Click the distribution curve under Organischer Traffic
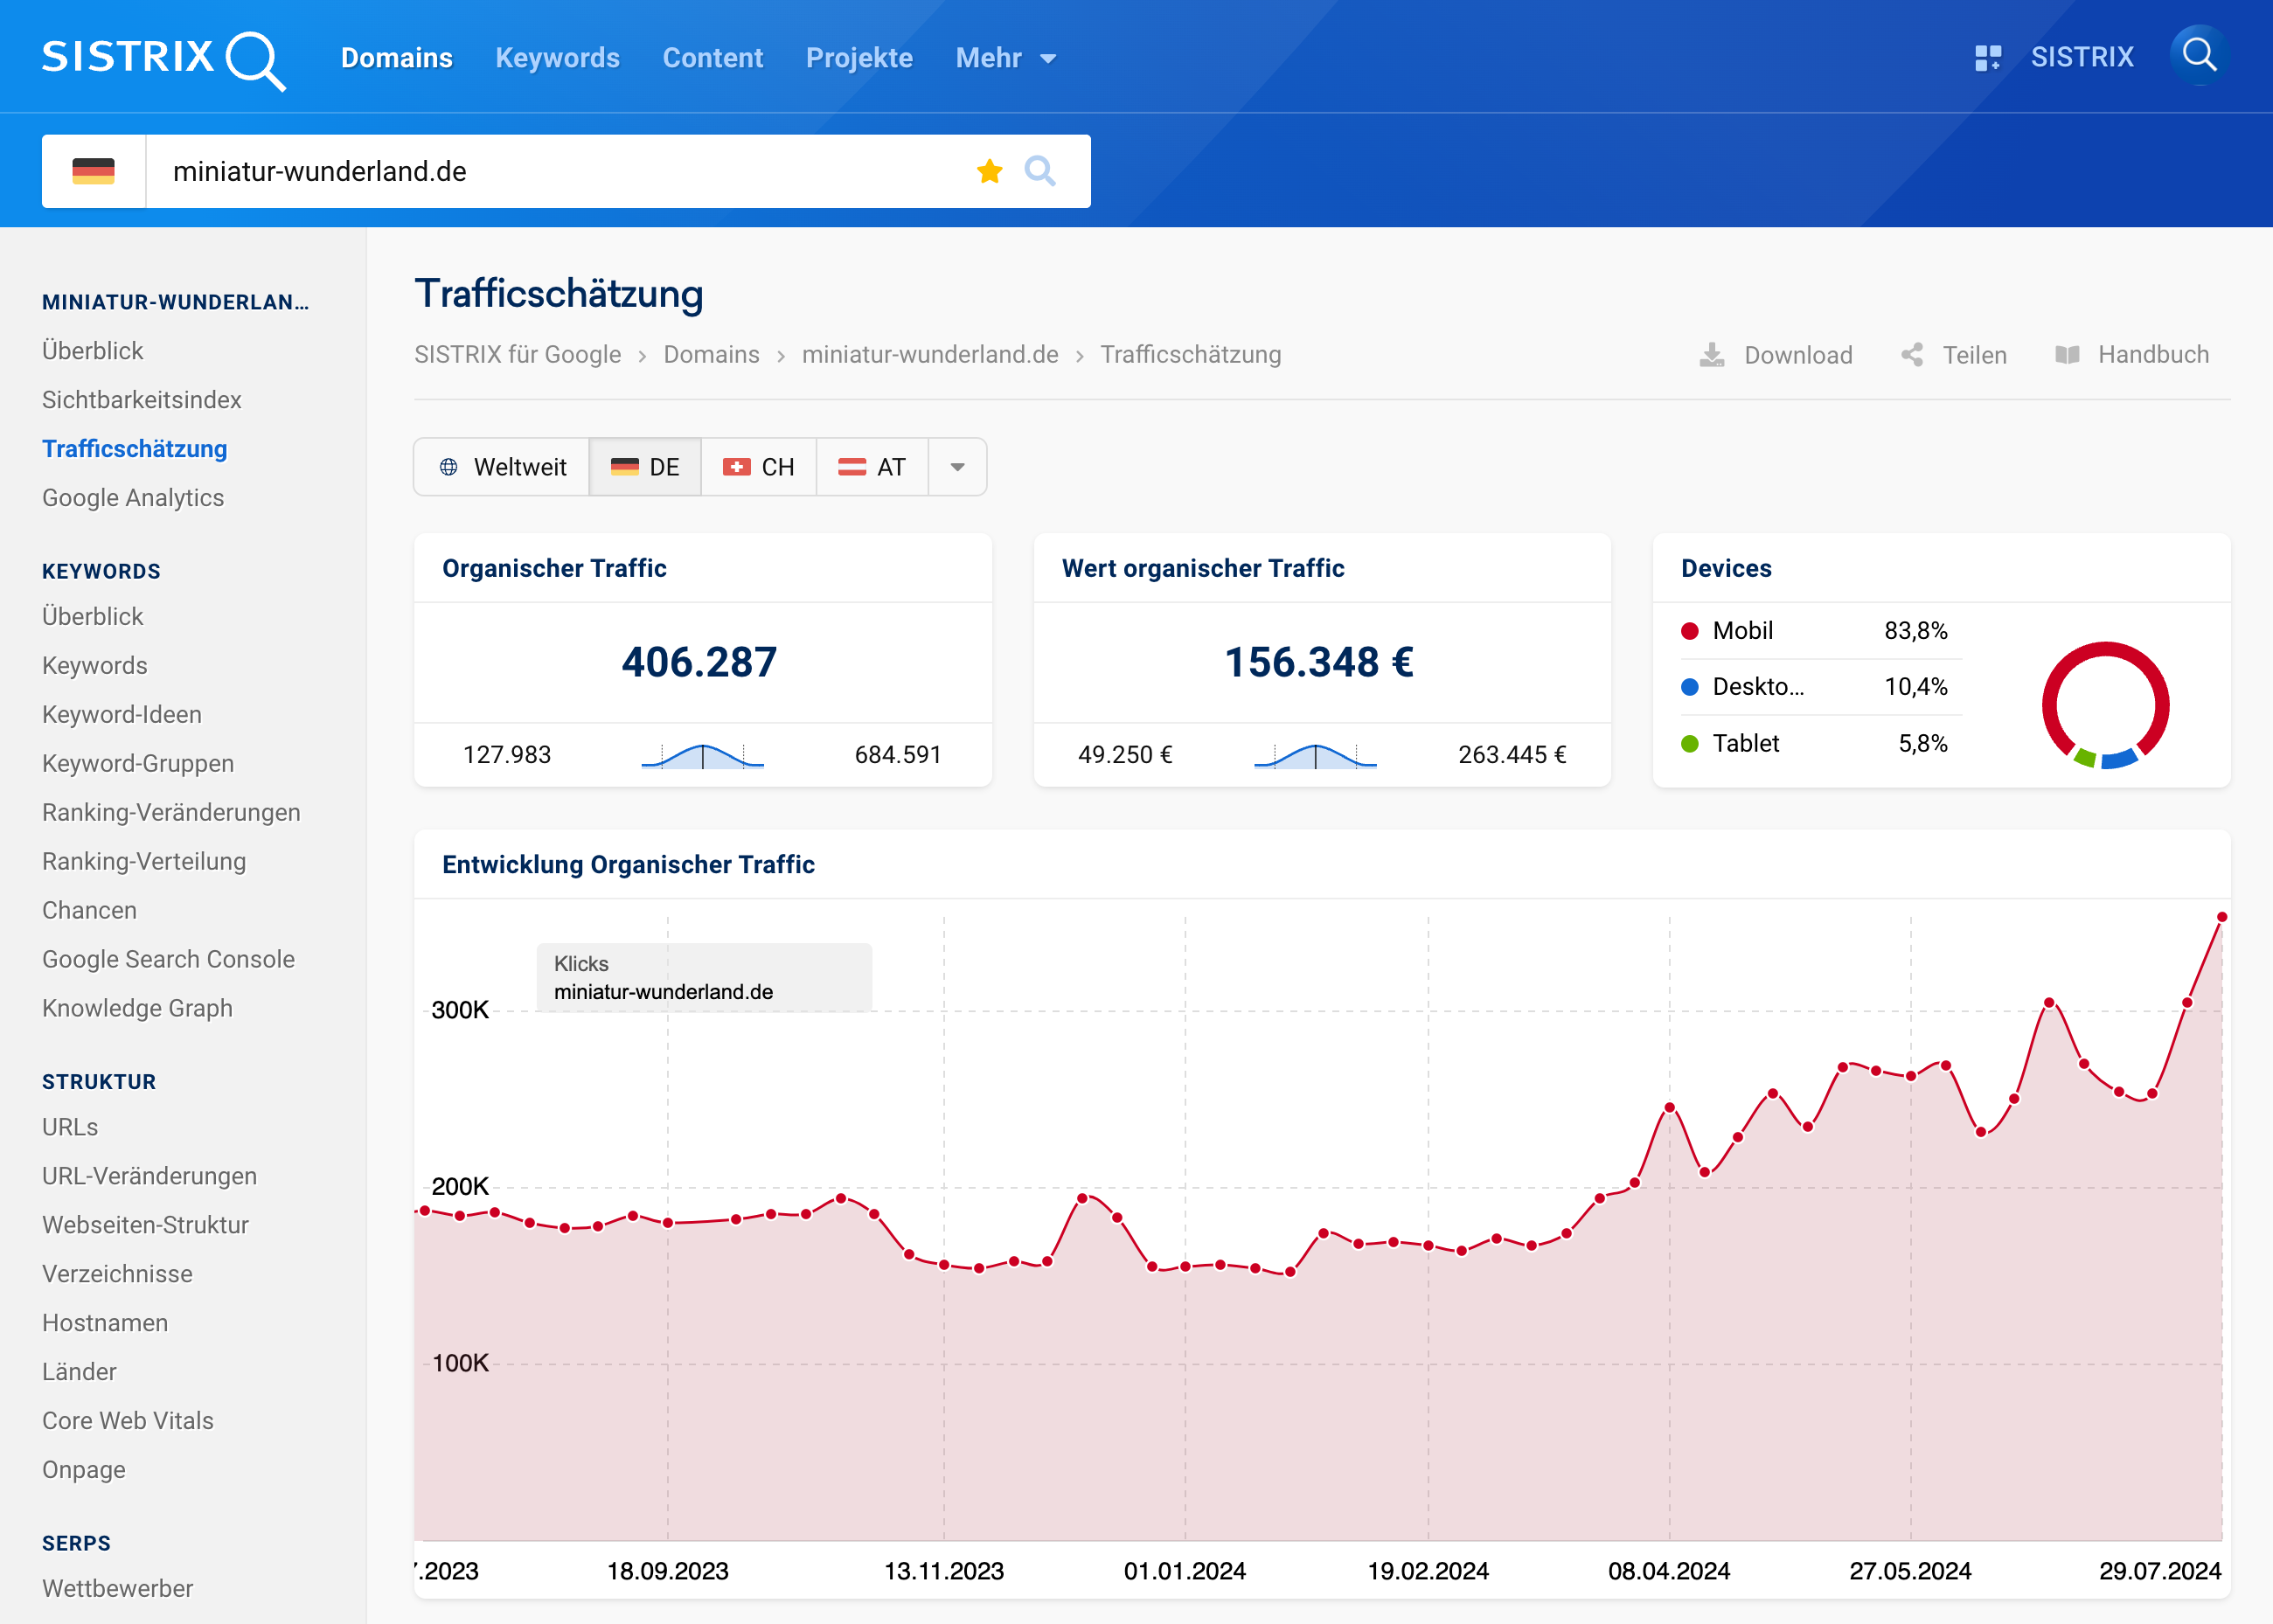The width and height of the screenshot is (2273, 1624). 703,756
